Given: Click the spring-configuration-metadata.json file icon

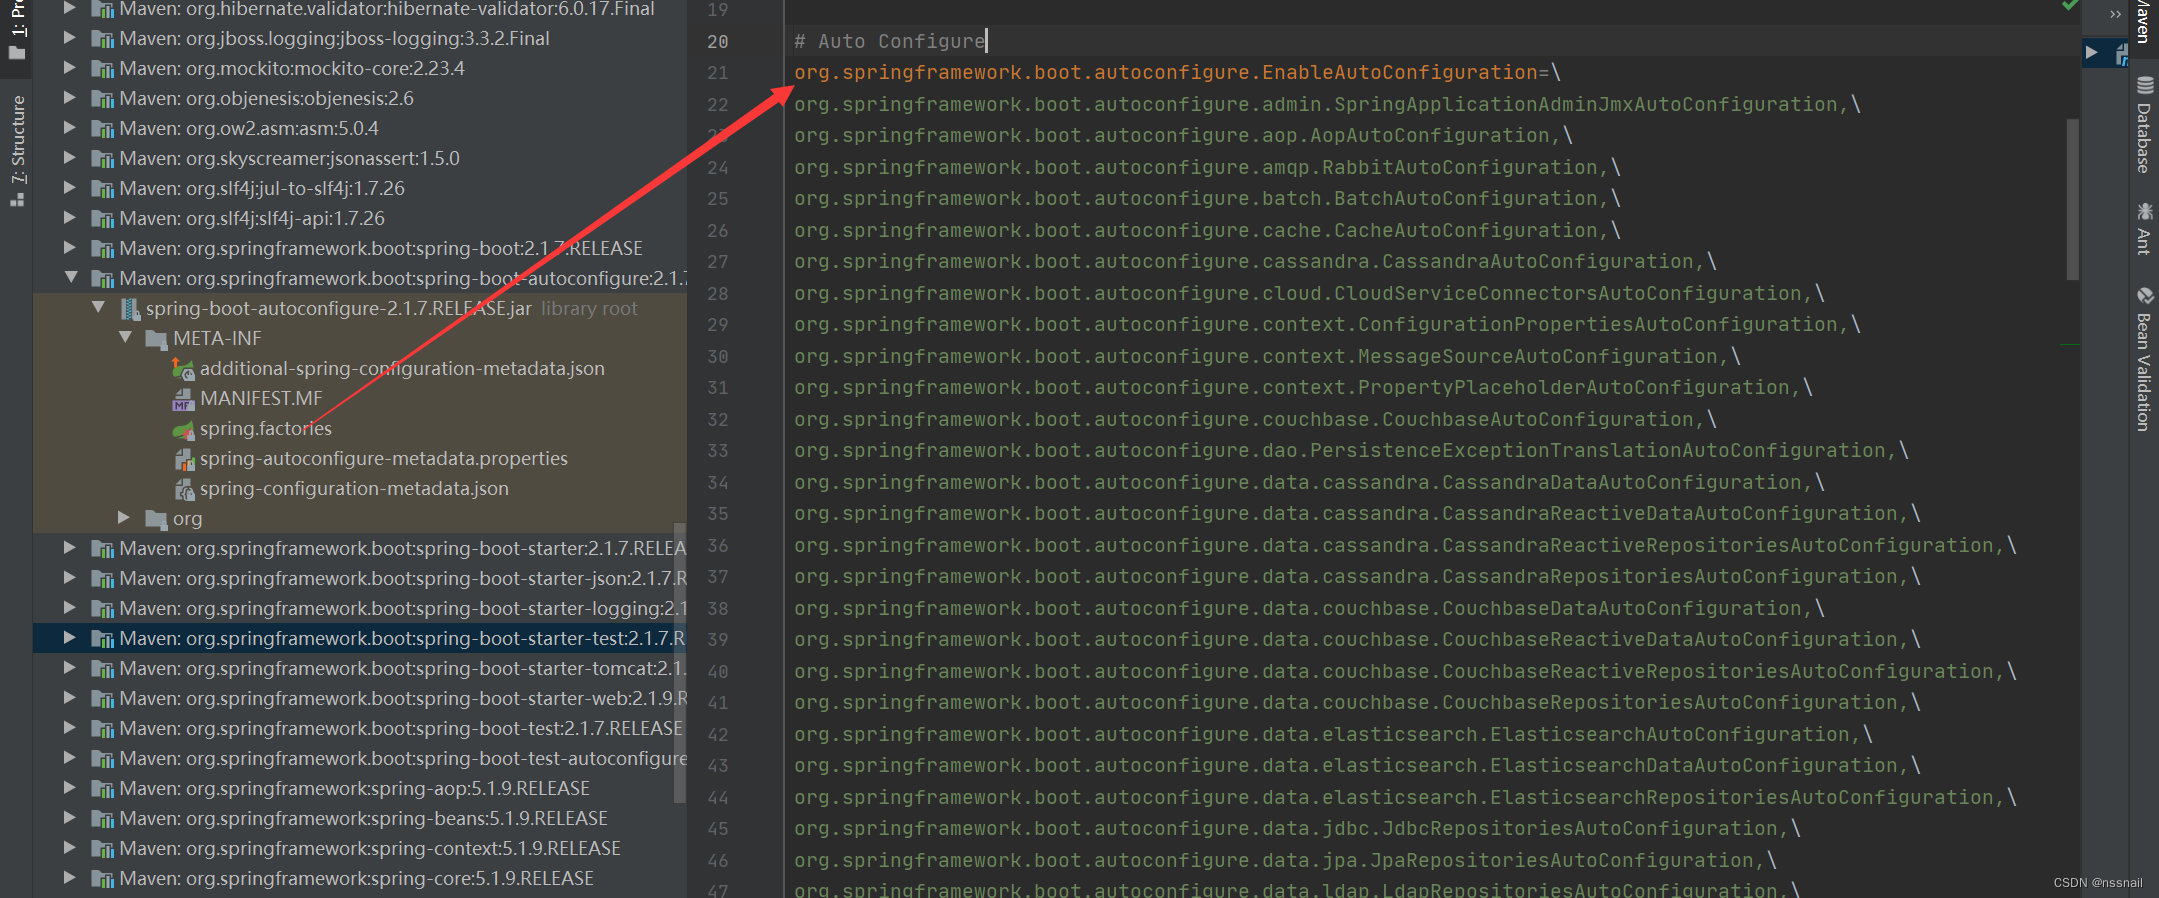Looking at the screenshot, I should (x=183, y=489).
